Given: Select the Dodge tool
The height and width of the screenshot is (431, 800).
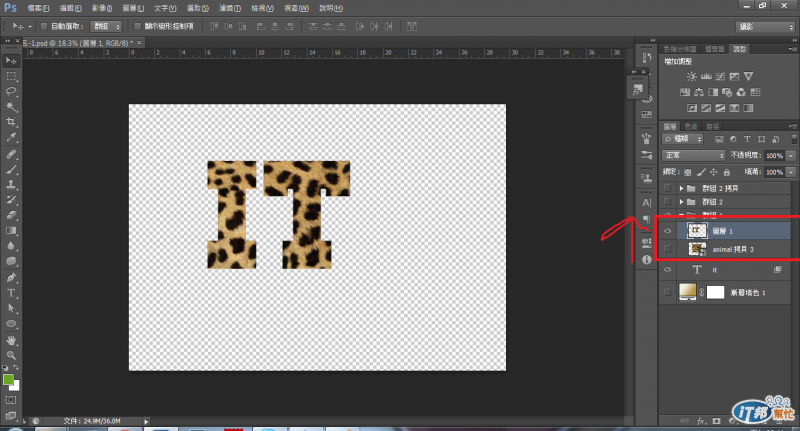Looking at the screenshot, I should click(11, 261).
